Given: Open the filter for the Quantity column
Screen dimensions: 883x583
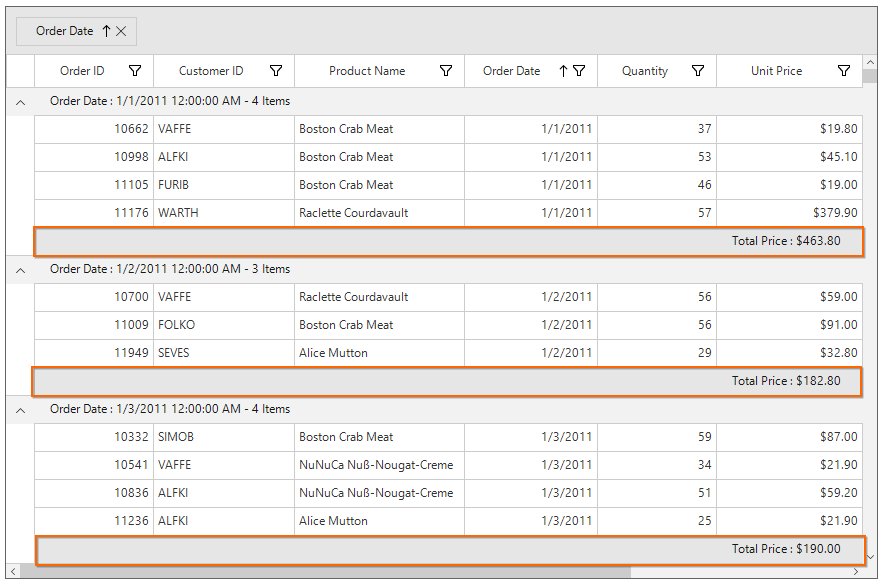Looking at the screenshot, I should click(698, 71).
